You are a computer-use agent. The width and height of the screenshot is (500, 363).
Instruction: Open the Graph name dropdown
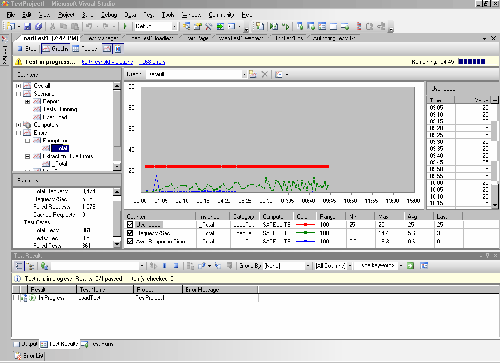[x=244, y=74]
